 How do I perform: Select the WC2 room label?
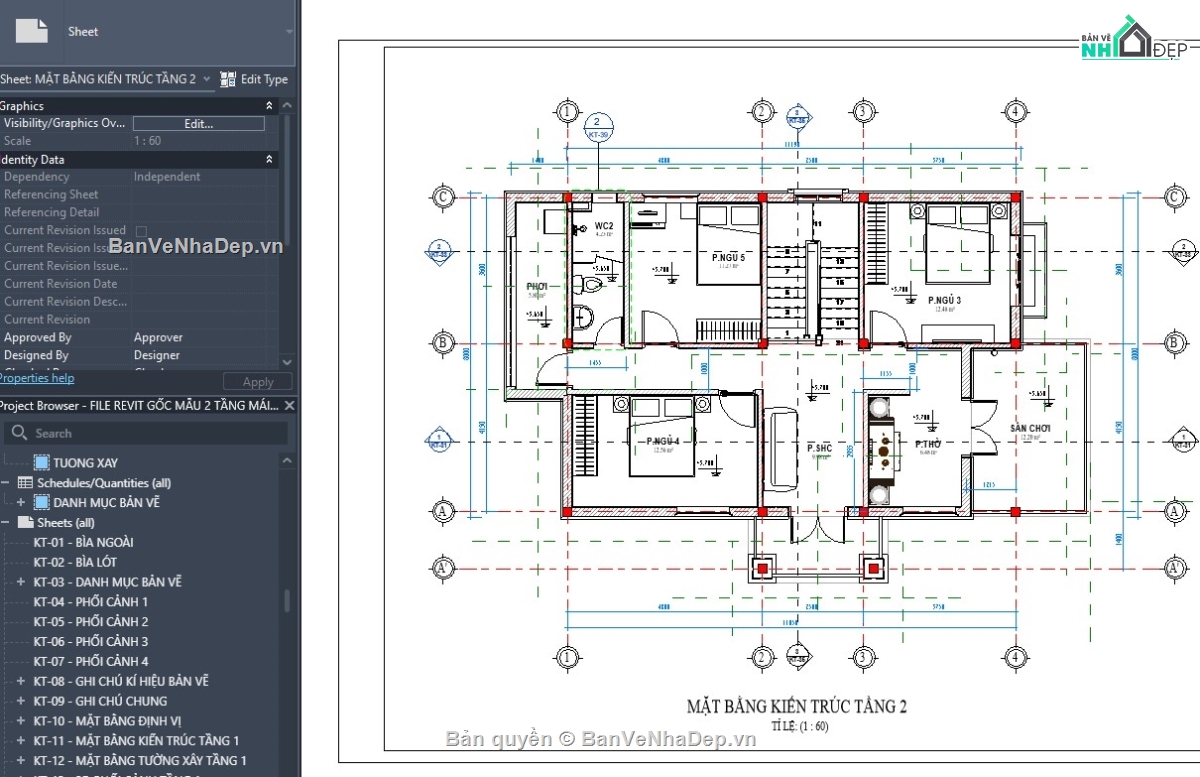tap(603, 227)
